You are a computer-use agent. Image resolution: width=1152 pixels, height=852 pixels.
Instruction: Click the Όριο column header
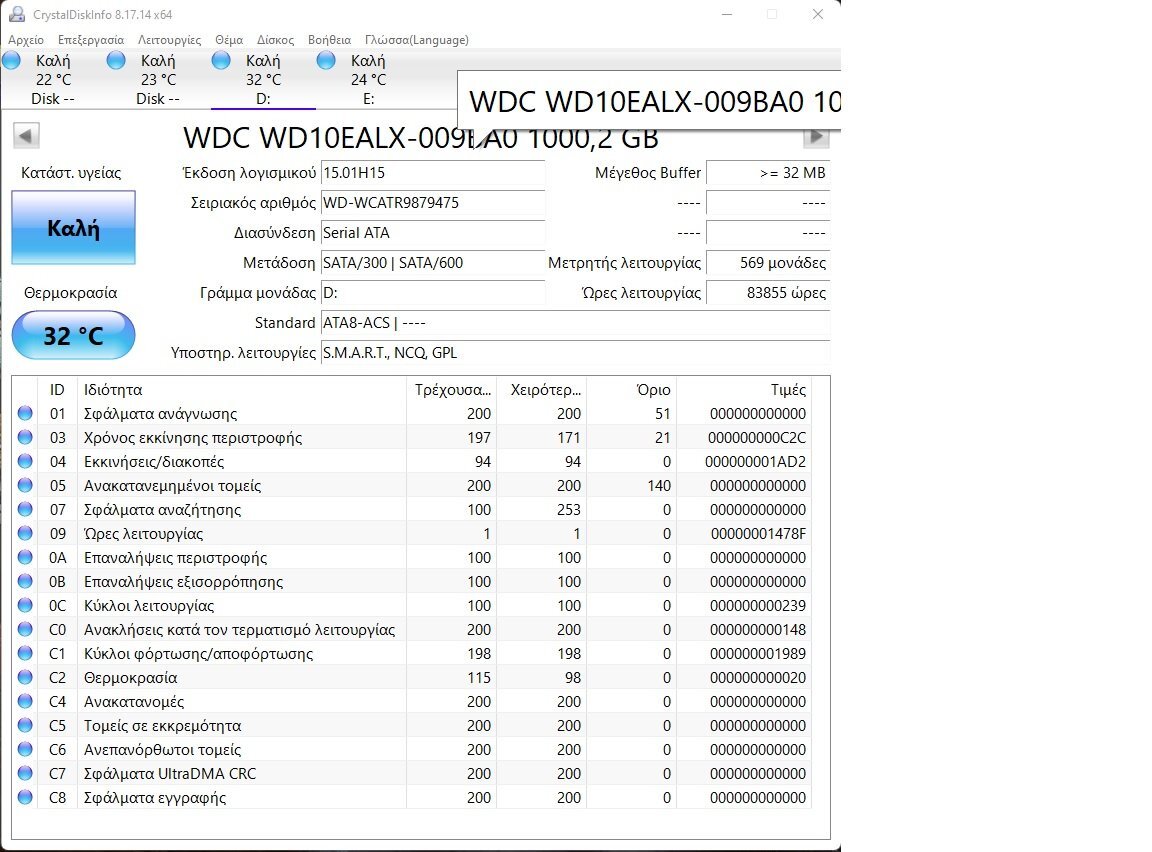[x=632, y=390]
